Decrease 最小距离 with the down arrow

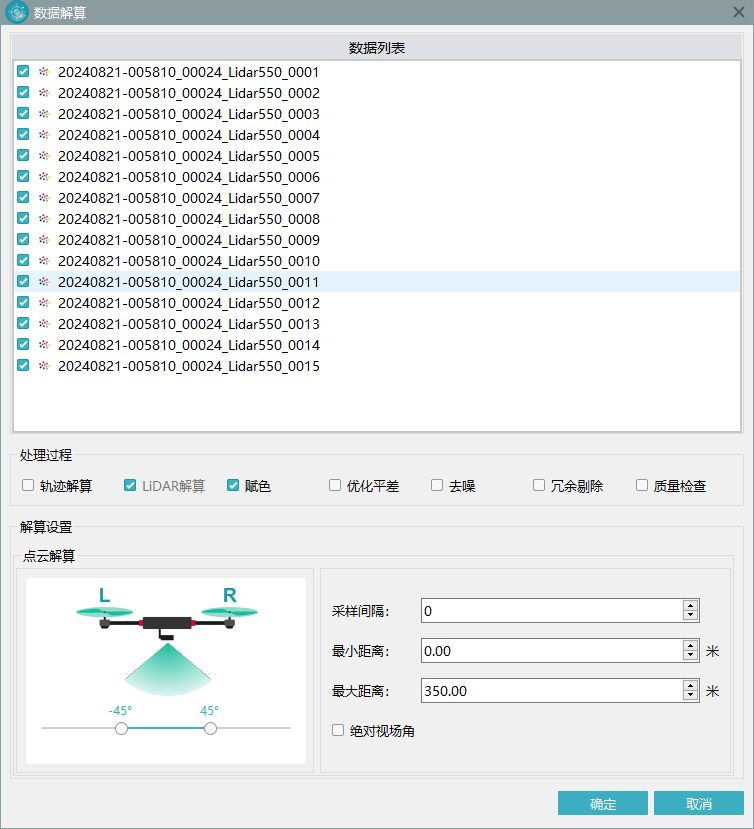pos(690,656)
